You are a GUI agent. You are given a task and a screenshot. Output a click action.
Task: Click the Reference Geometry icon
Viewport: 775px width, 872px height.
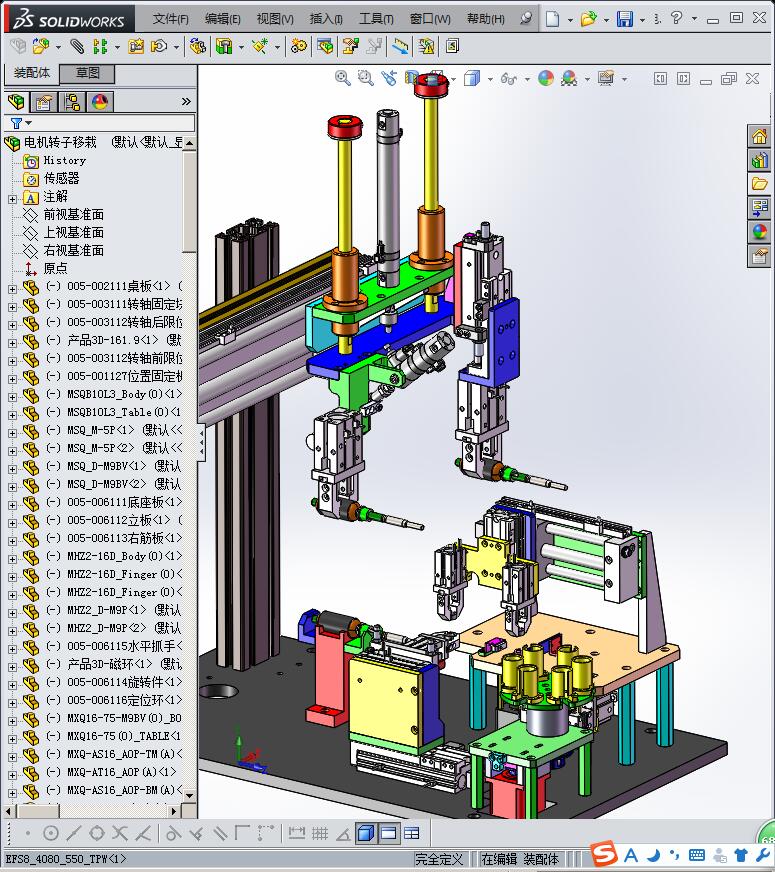pyautogui.click(x=260, y=46)
